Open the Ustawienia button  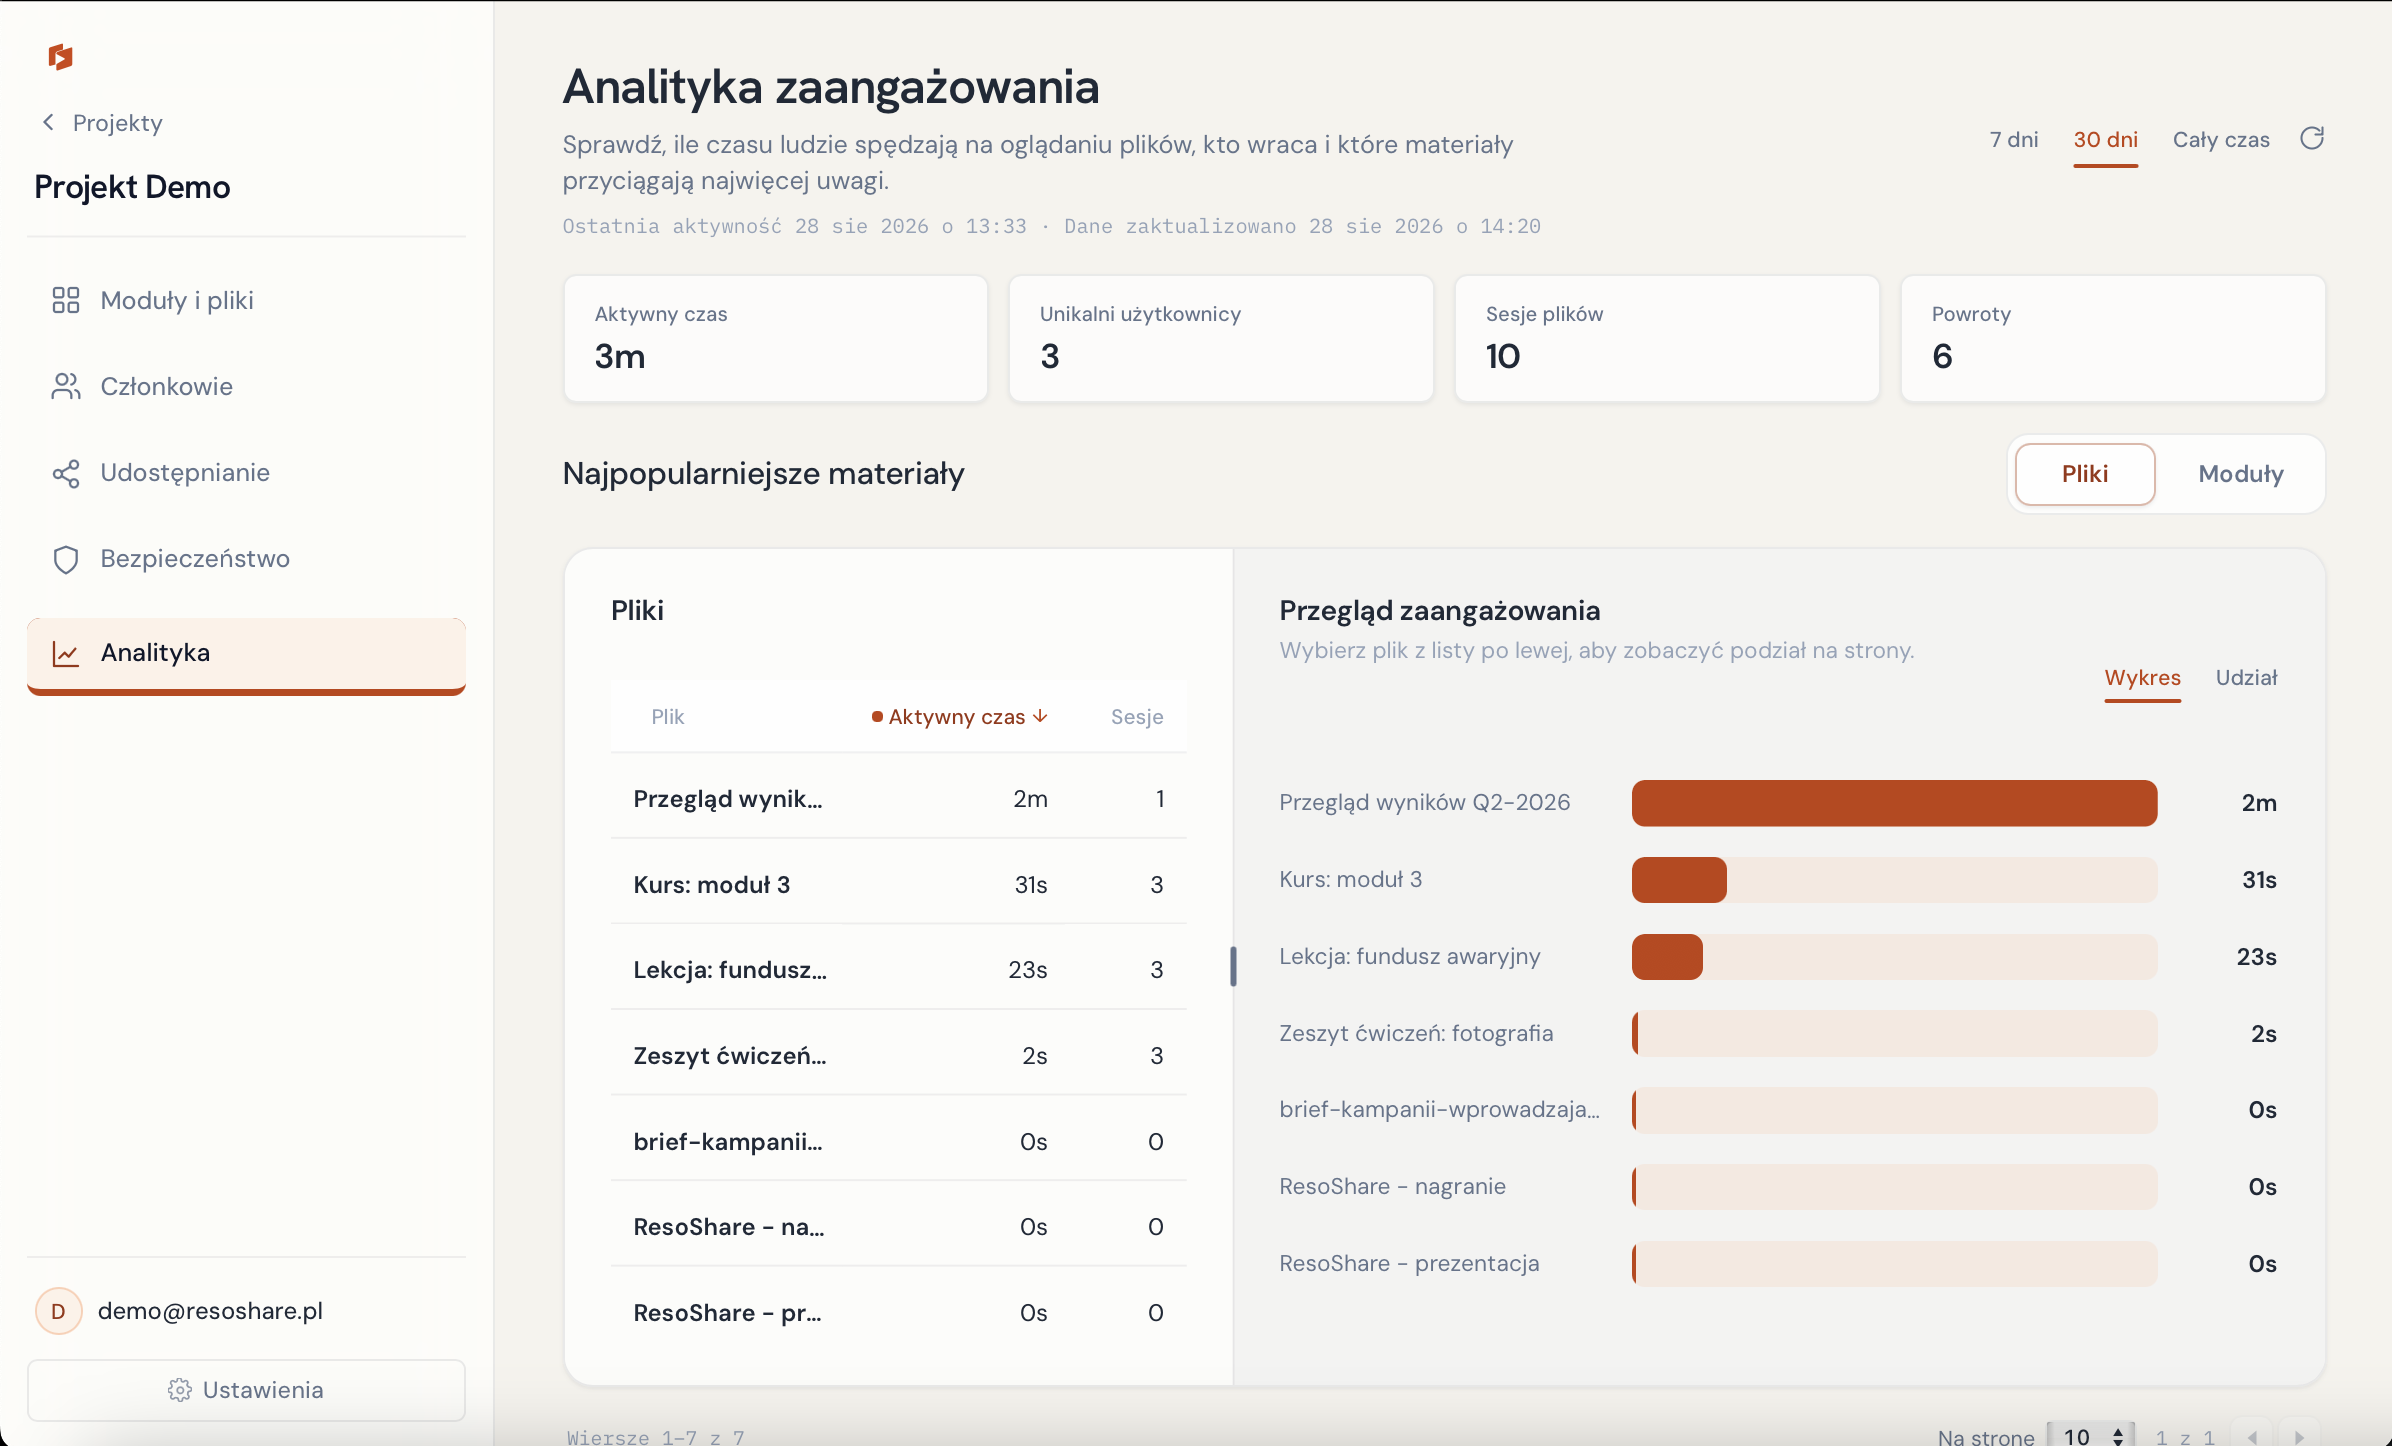tap(247, 1390)
